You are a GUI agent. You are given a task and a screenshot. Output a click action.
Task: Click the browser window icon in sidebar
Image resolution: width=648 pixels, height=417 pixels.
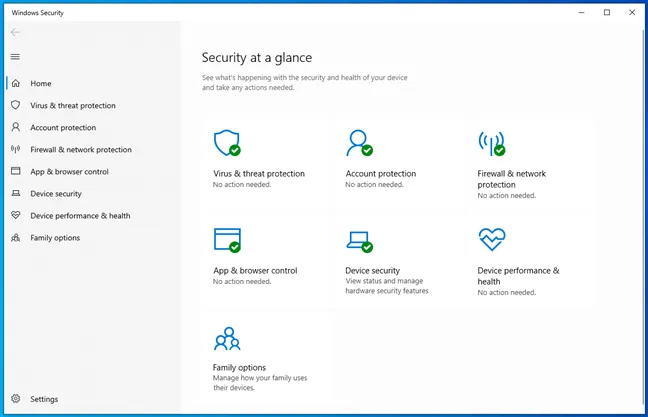tap(16, 171)
